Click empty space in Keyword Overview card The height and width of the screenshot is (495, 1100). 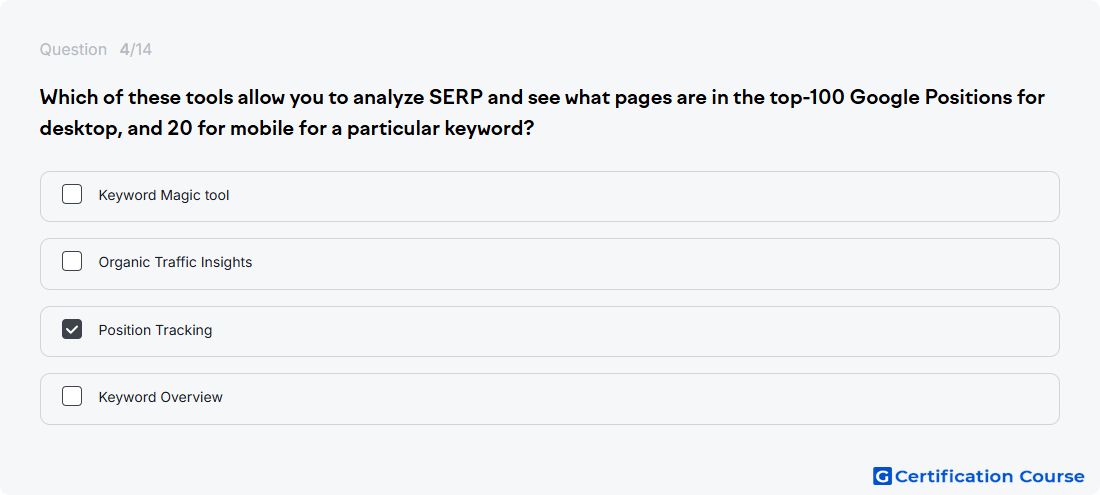[x=631, y=398]
